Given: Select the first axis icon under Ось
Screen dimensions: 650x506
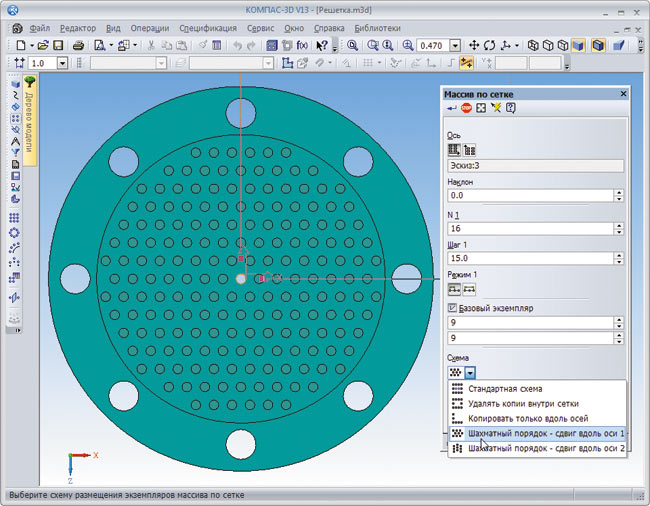Looking at the screenshot, I should [x=454, y=149].
